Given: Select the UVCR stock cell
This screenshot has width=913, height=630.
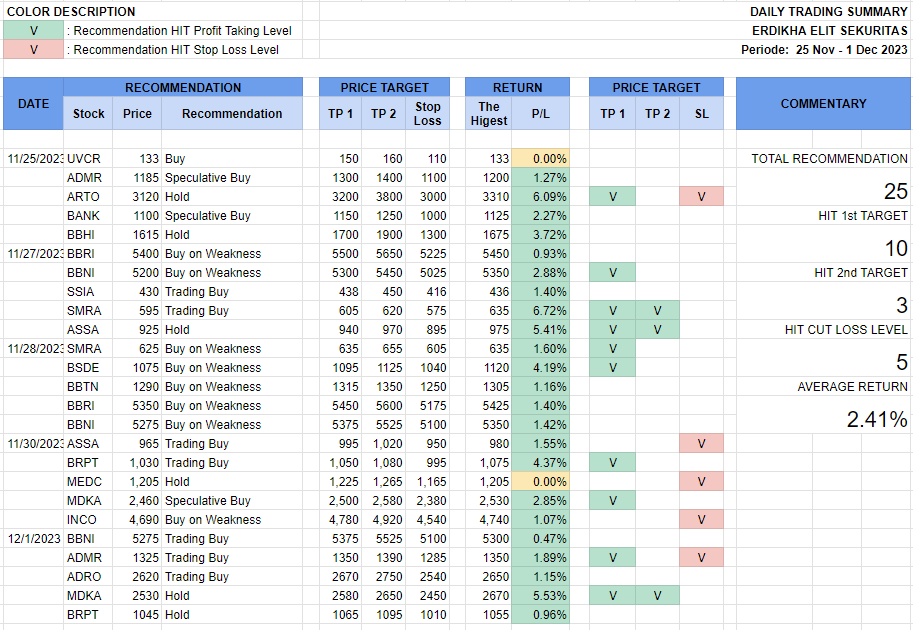Looking at the screenshot, I should coord(84,159).
